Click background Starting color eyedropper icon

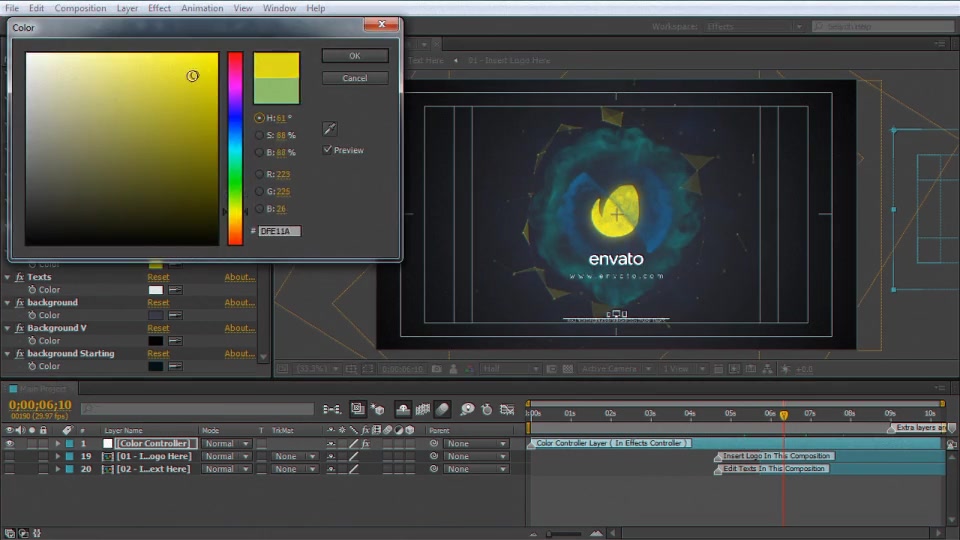[175, 366]
